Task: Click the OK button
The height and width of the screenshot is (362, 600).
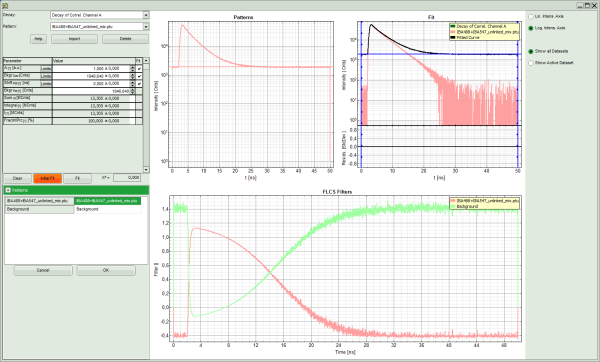Action: [106, 271]
